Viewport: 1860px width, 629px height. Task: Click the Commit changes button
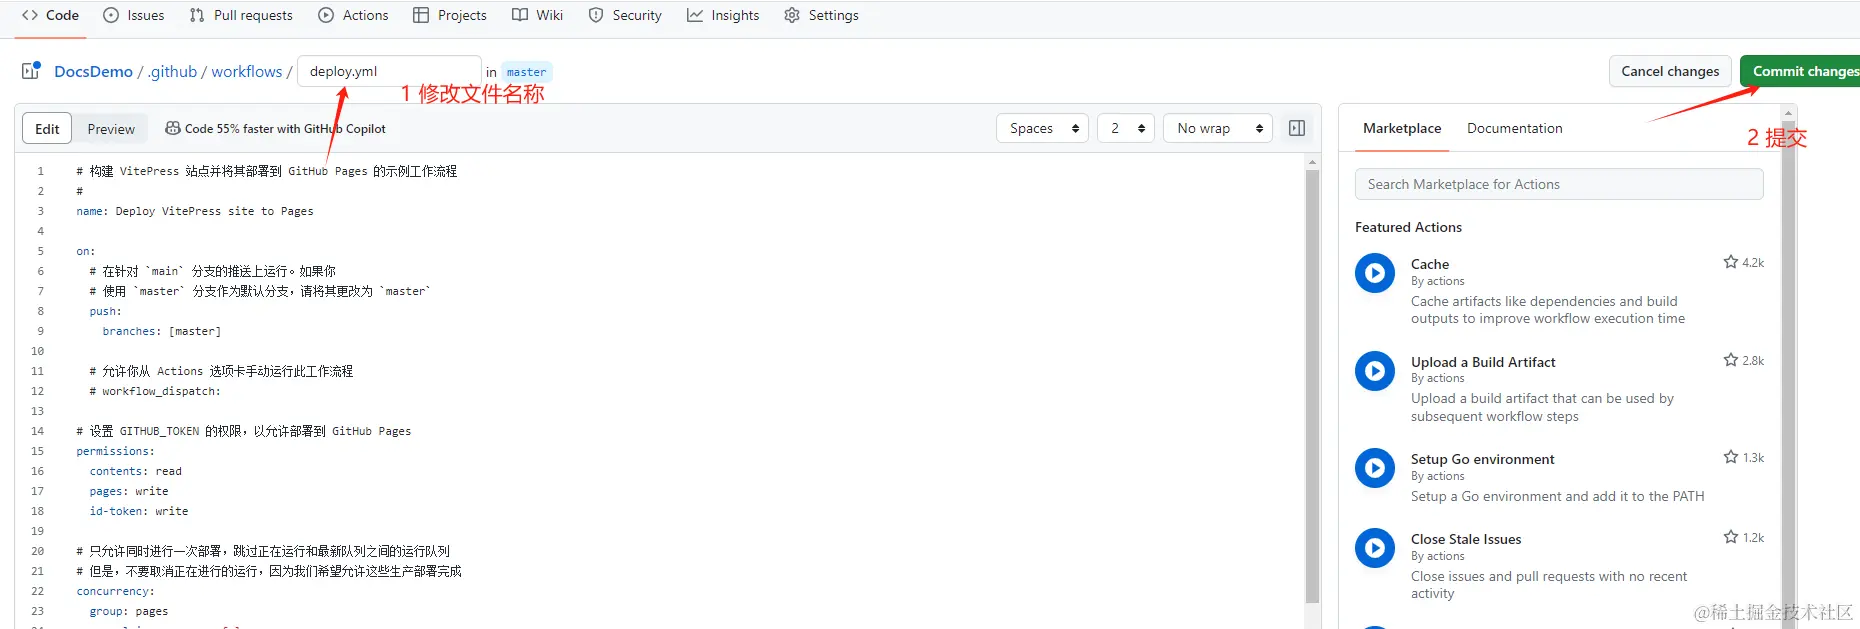tap(1801, 71)
